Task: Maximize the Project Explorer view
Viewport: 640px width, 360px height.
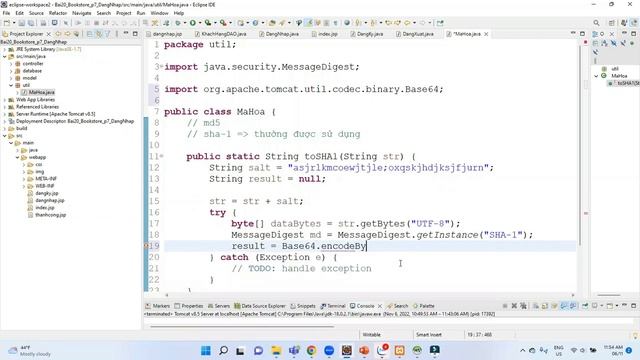Action: [135, 34]
